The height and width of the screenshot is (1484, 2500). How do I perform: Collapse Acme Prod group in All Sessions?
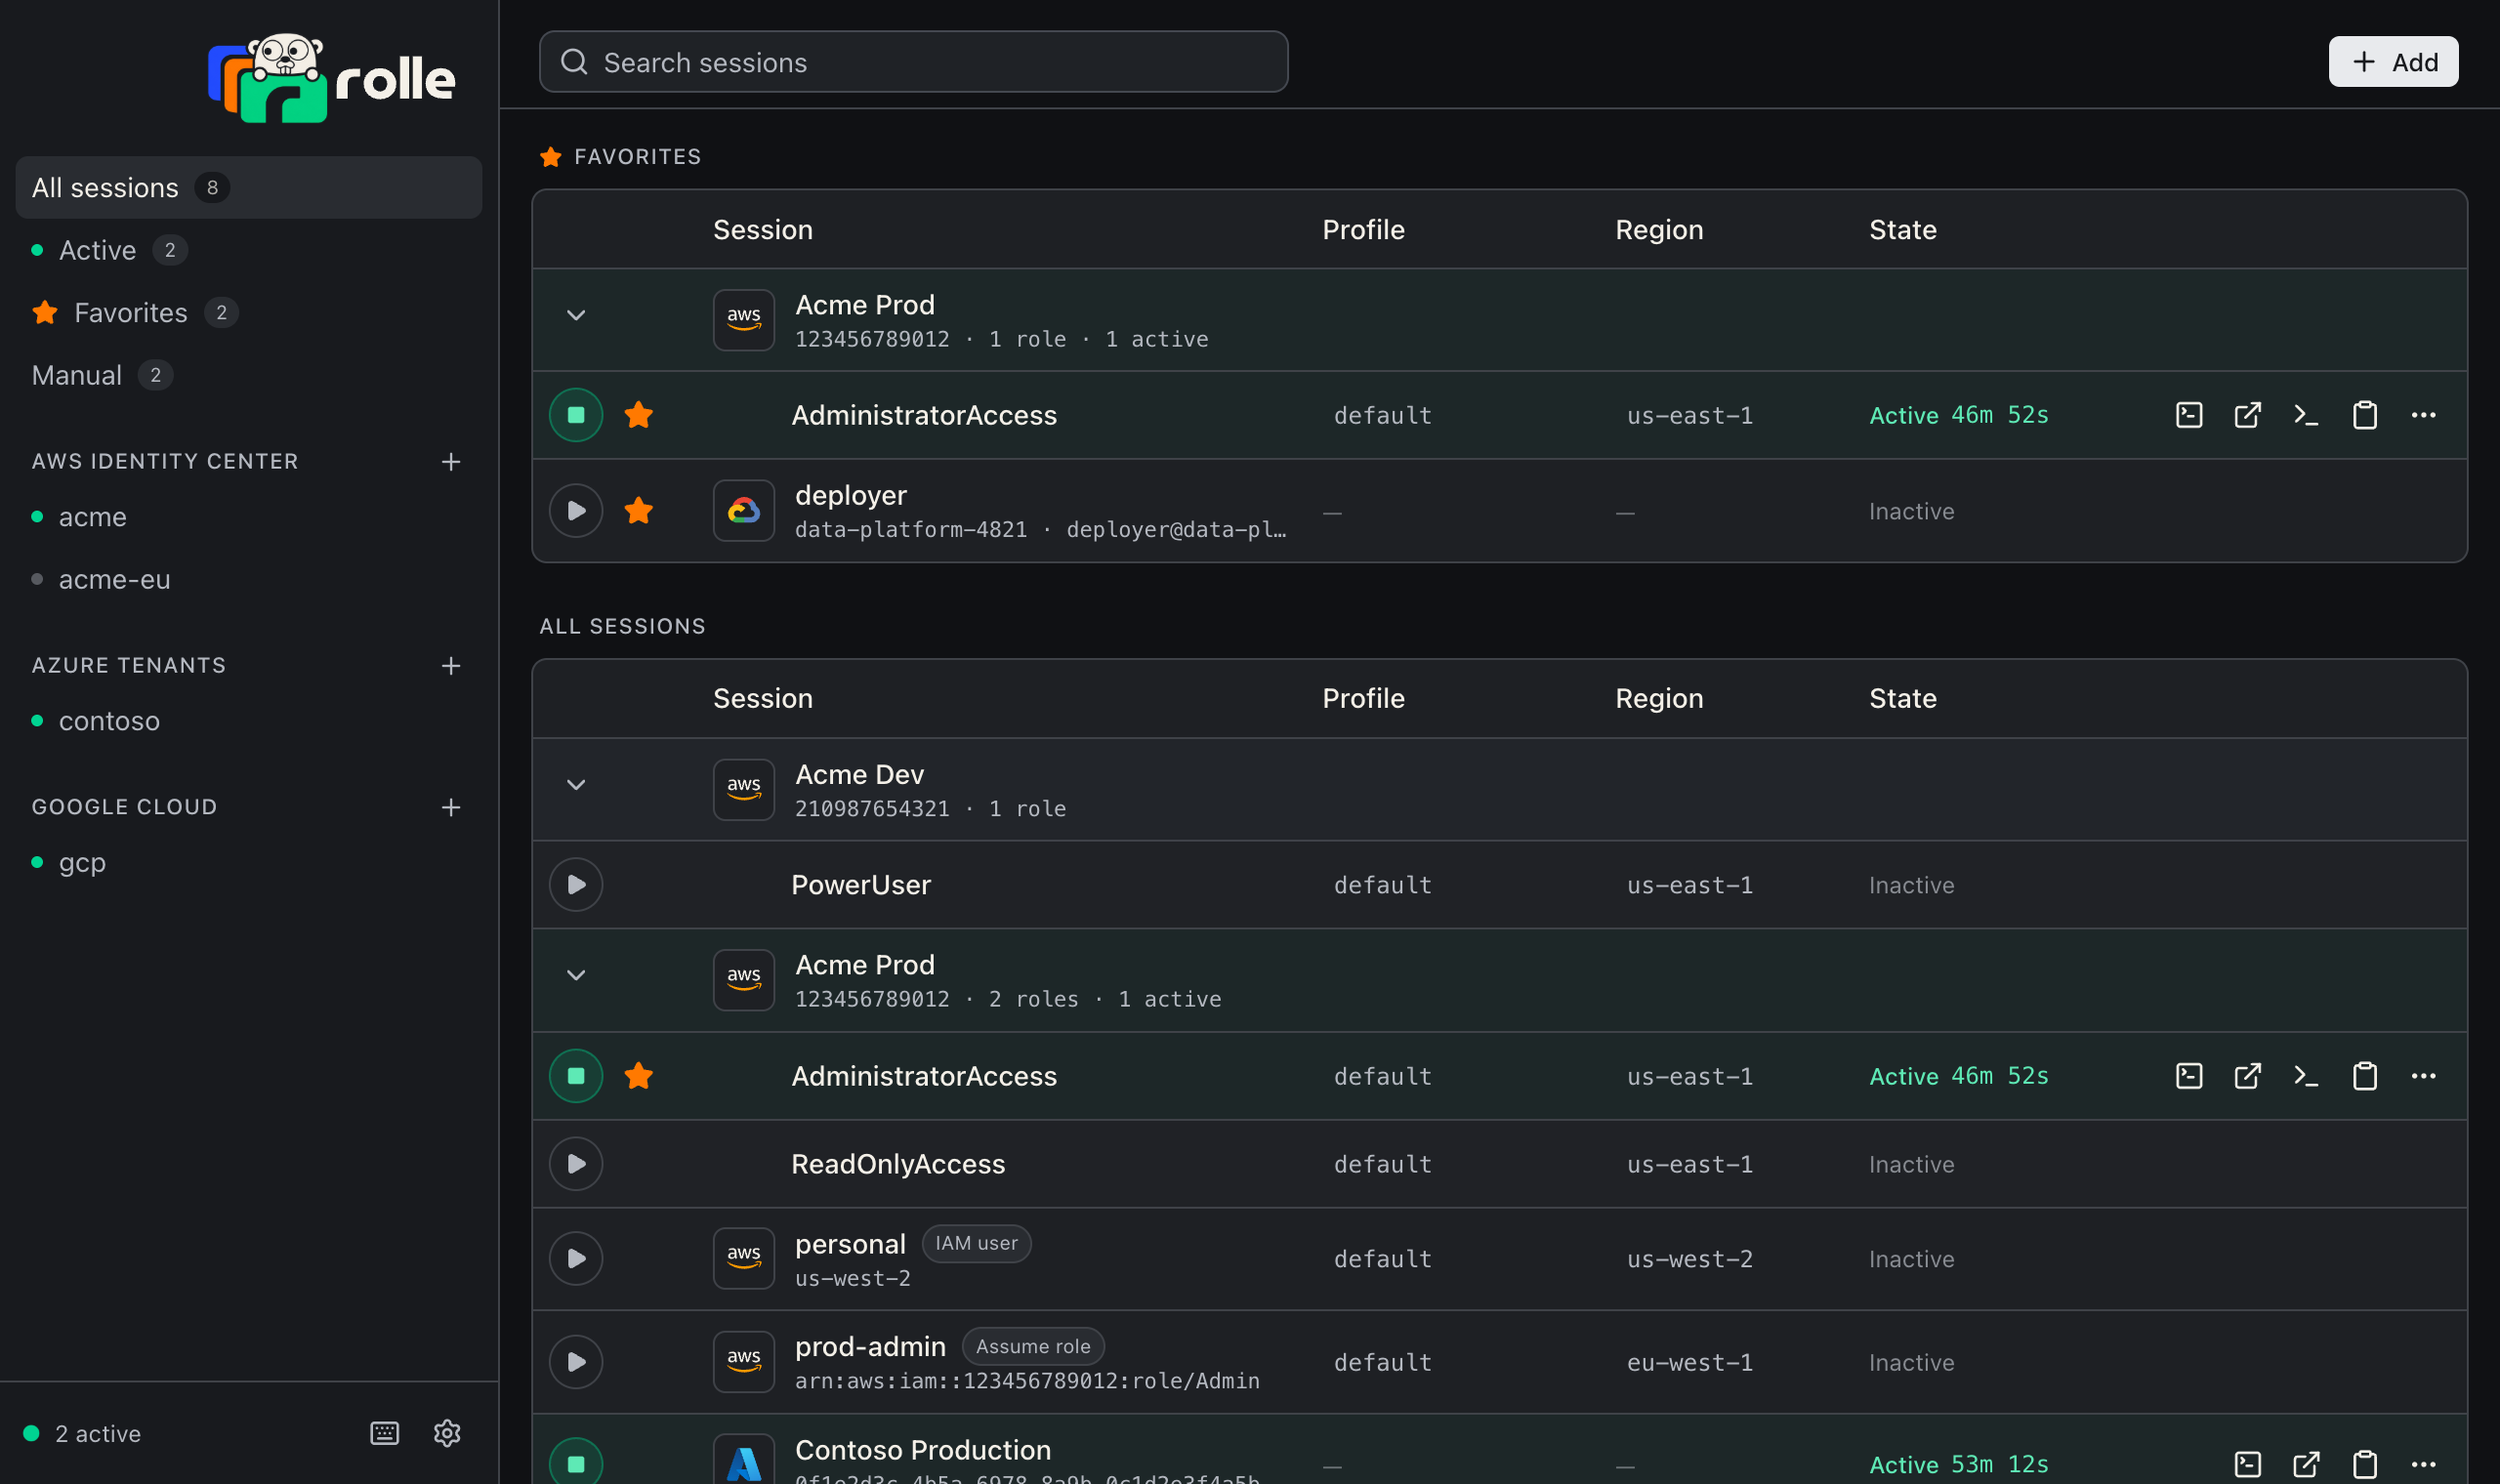coord(576,976)
